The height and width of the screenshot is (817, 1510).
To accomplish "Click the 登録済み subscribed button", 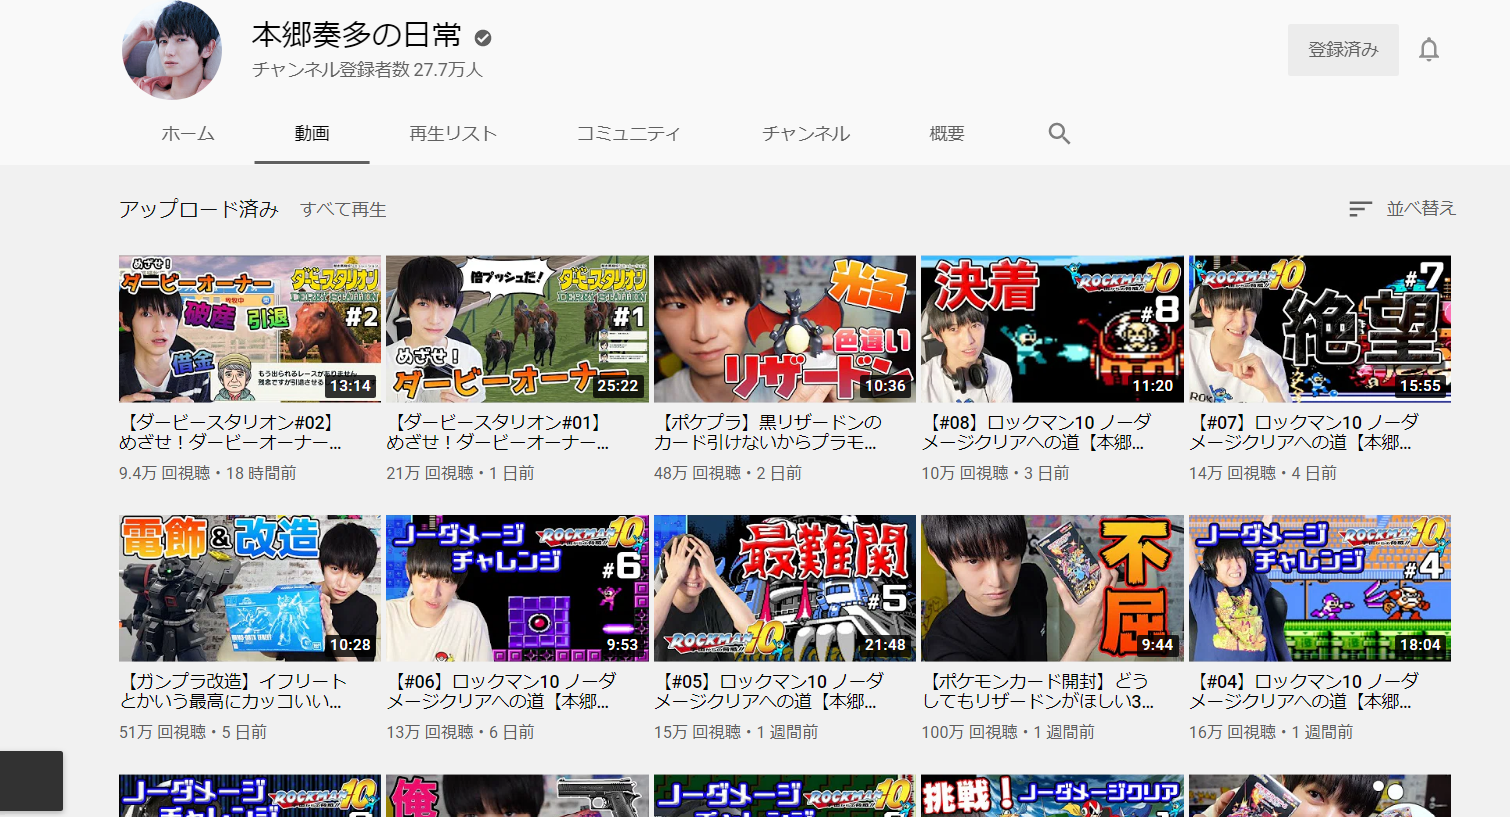I will 1343,49.
